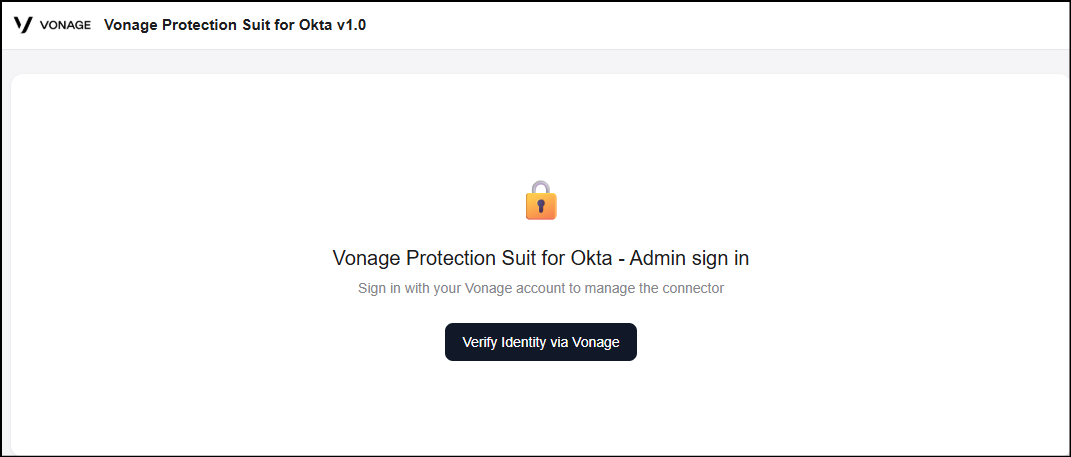1071x457 pixels.
Task: Click the Verify Identity via Vonage button
Action: pyautogui.click(x=541, y=342)
